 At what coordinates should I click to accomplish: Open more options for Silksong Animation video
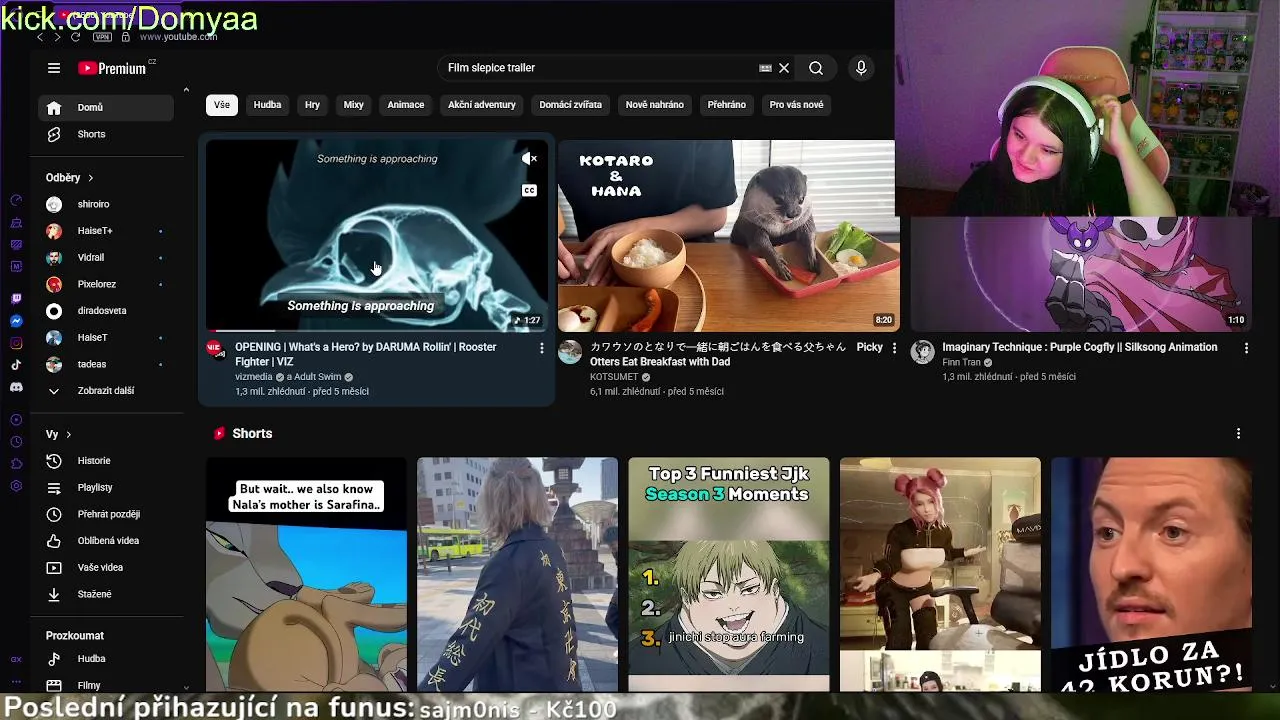pos(1246,348)
